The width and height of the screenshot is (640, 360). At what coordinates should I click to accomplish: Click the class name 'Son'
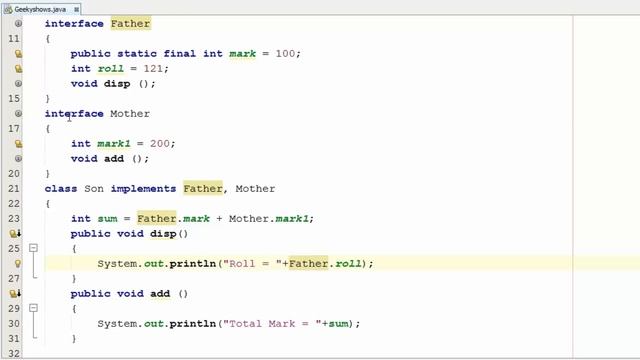[94, 189]
